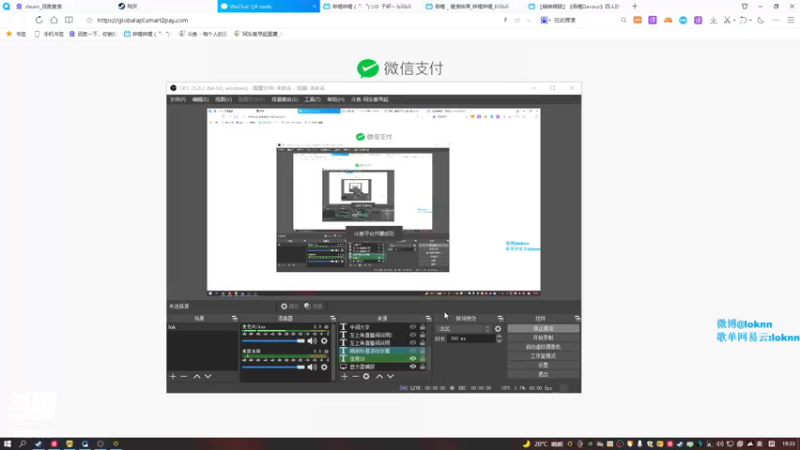Open reading mode book icon in browser
Screen dimensions: 800x450
pos(69,20)
